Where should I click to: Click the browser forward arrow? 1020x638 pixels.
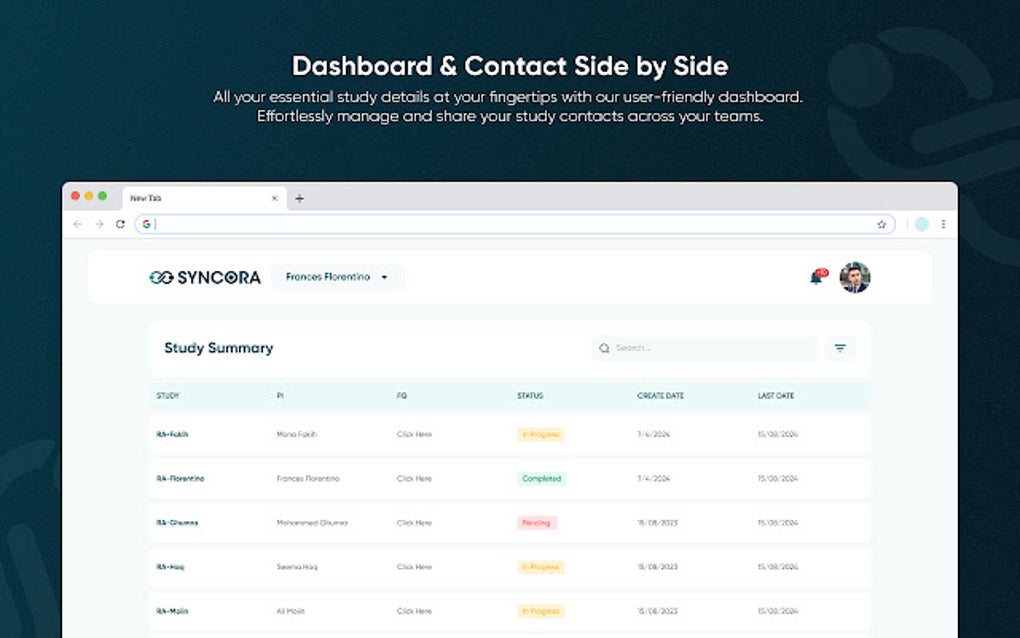[x=100, y=224]
